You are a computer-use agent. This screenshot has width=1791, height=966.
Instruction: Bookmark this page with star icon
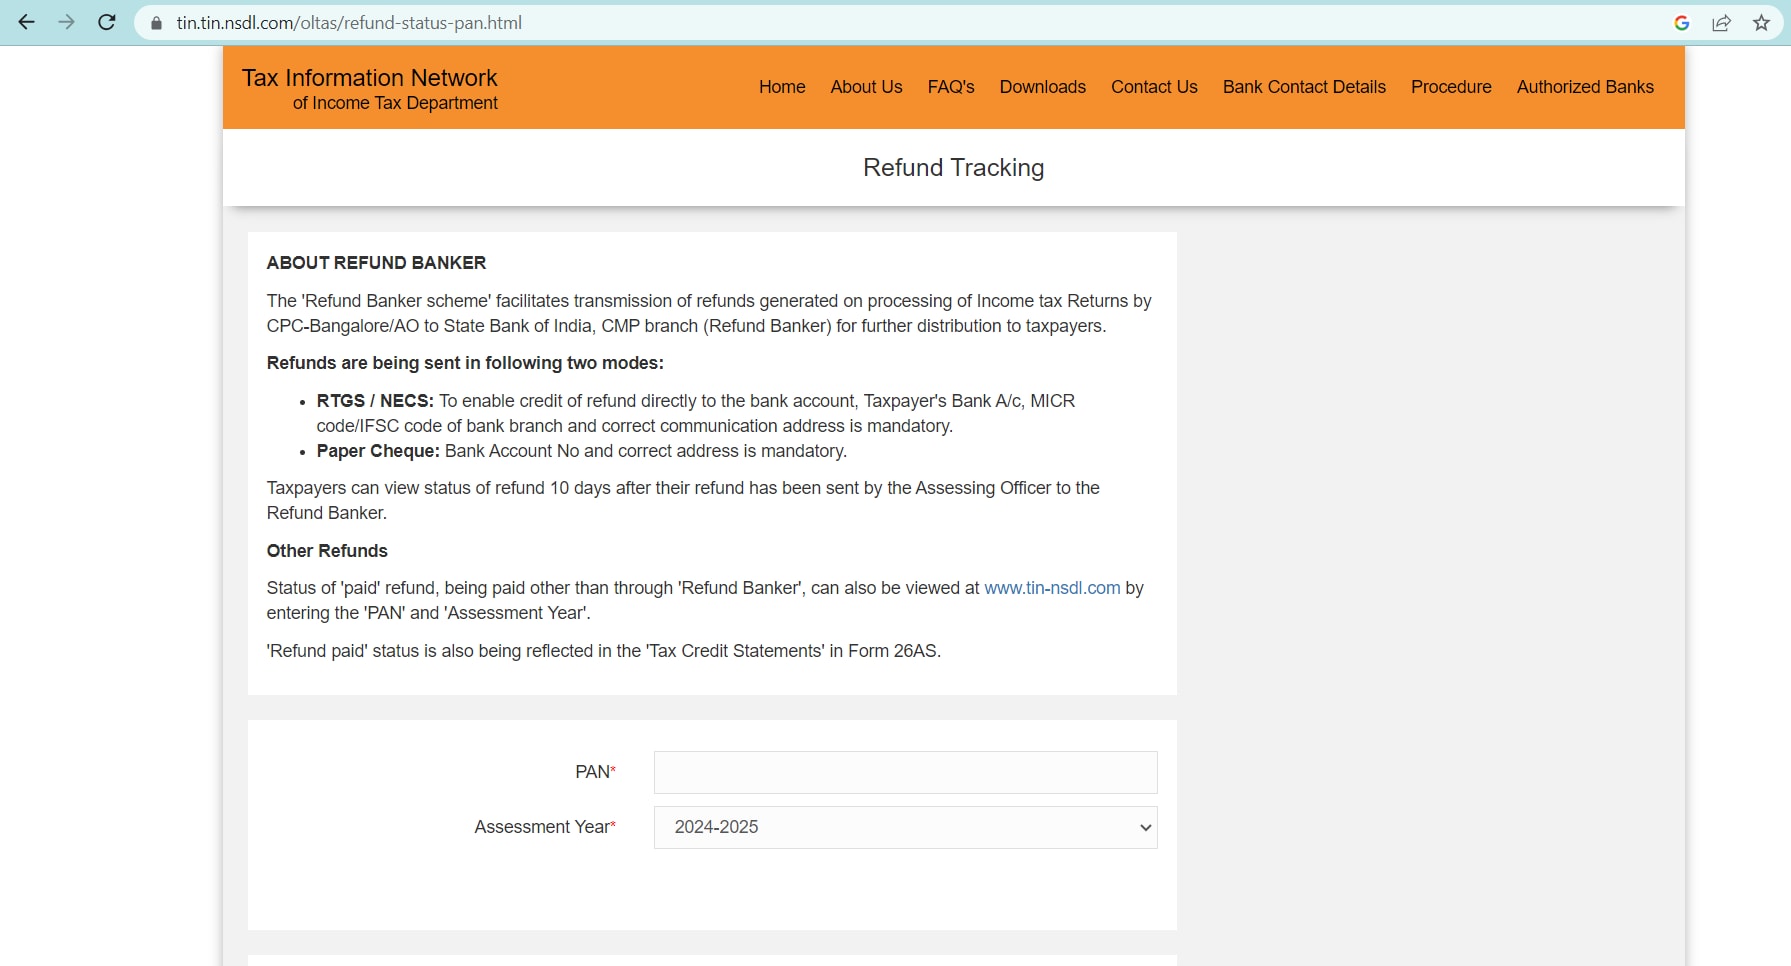pyautogui.click(x=1761, y=23)
